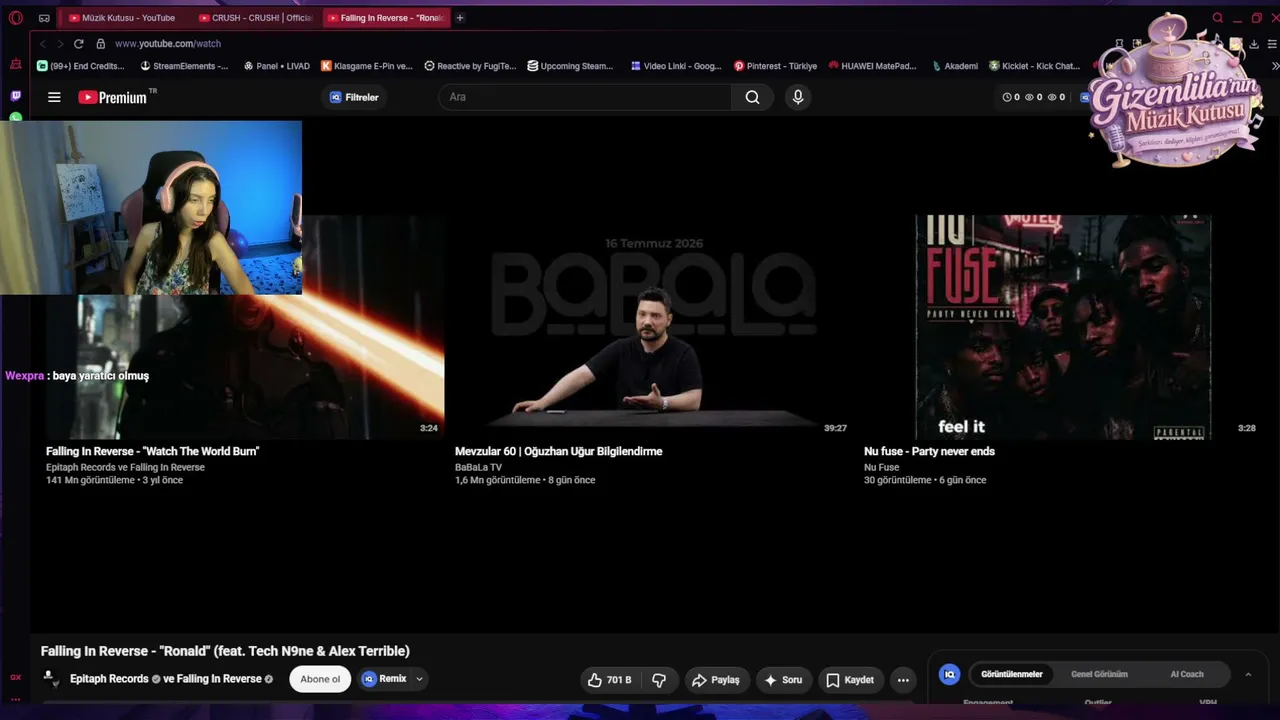Go to the YouTube Premium home logo
Screen dimensions: 1280x720
[113, 97]
